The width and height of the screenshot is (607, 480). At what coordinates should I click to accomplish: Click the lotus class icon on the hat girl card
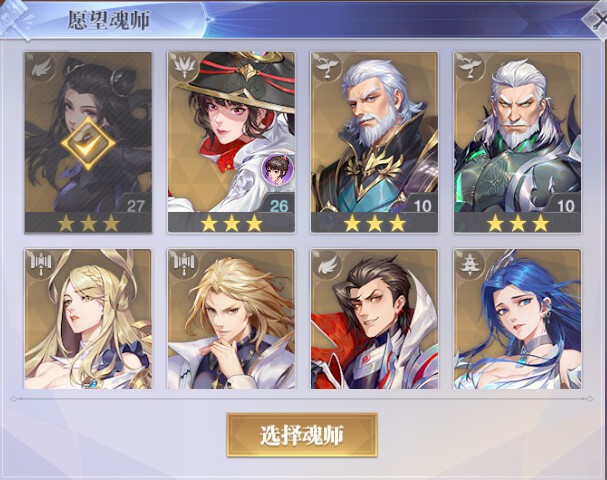coord(185,67)
